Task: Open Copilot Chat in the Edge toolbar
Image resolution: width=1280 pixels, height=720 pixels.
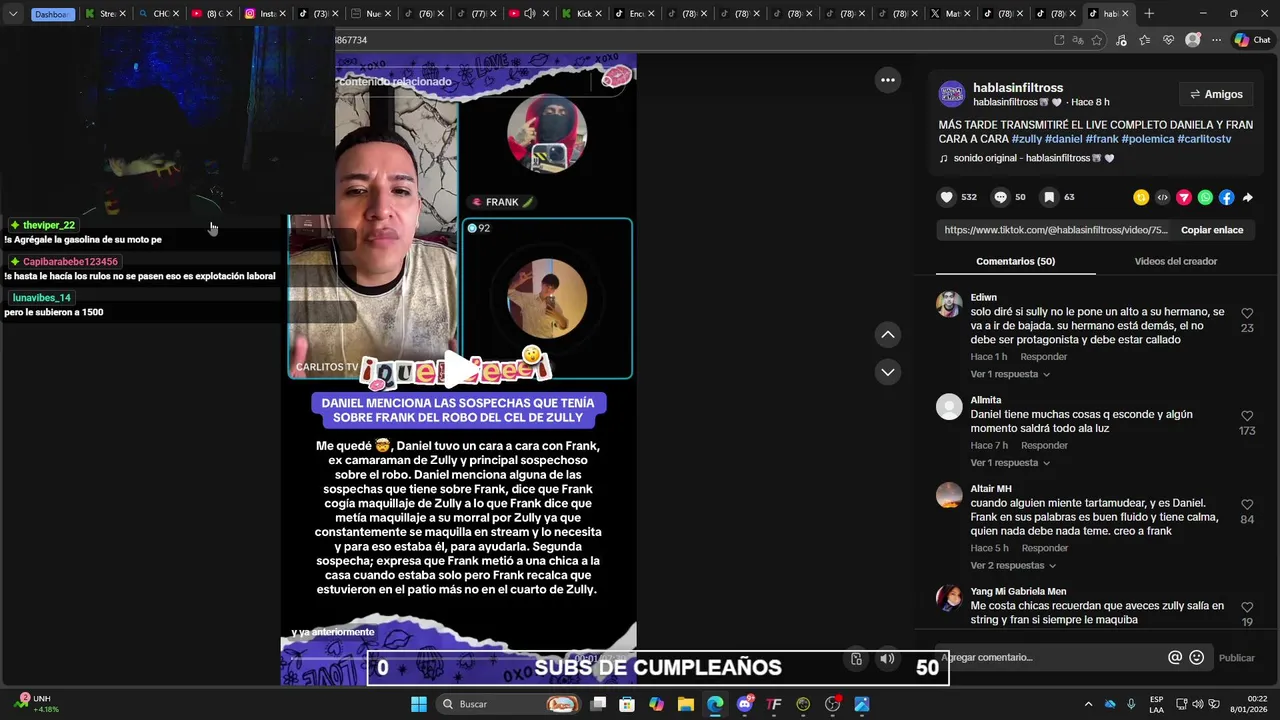Action: tap(1251, 40)
